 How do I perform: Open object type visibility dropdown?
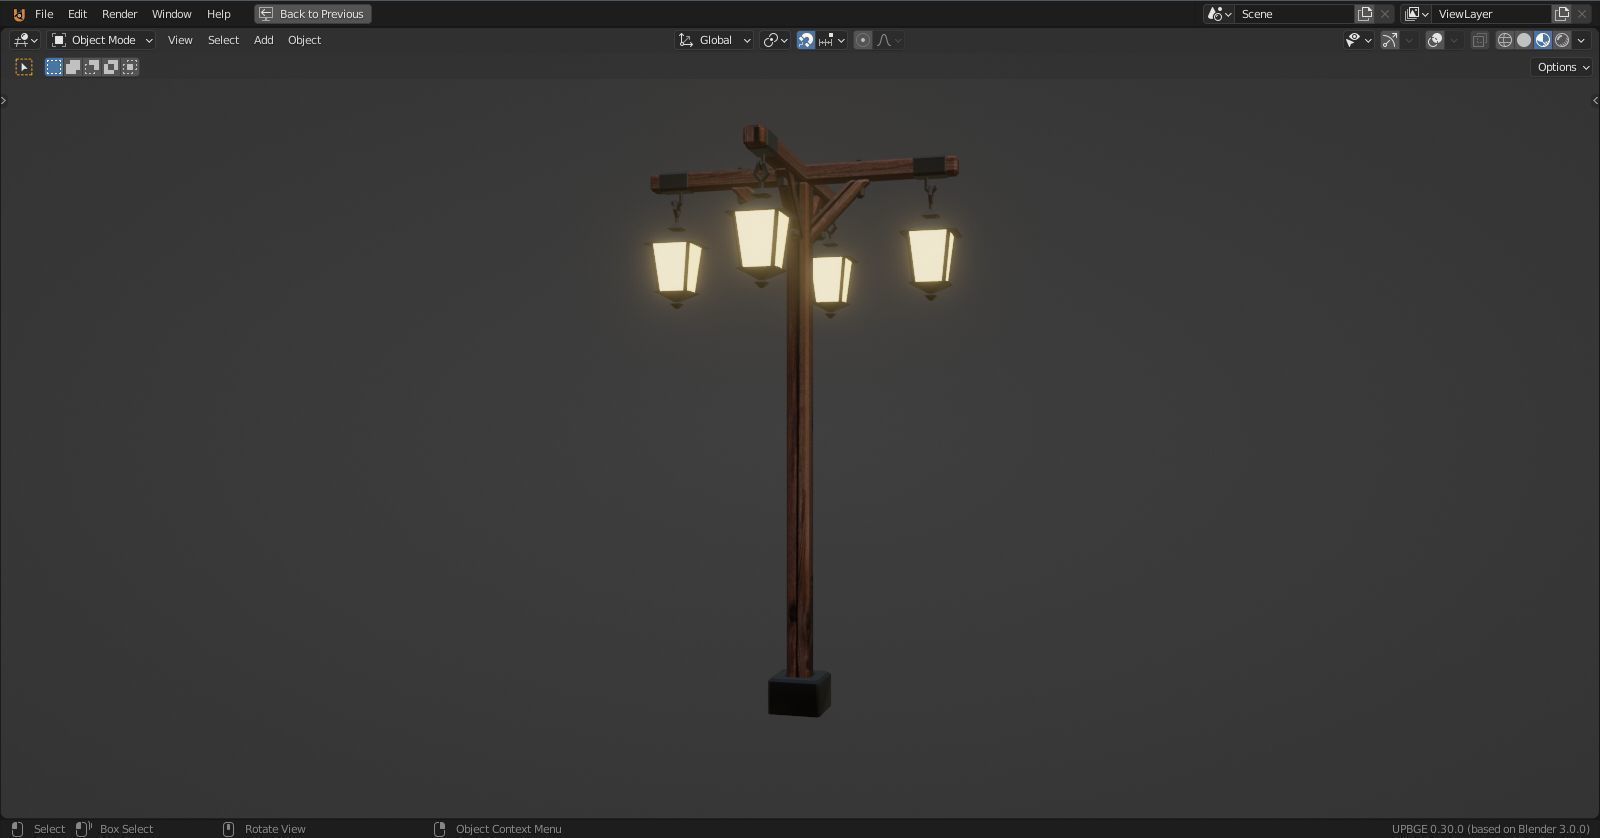point(1359,40)
